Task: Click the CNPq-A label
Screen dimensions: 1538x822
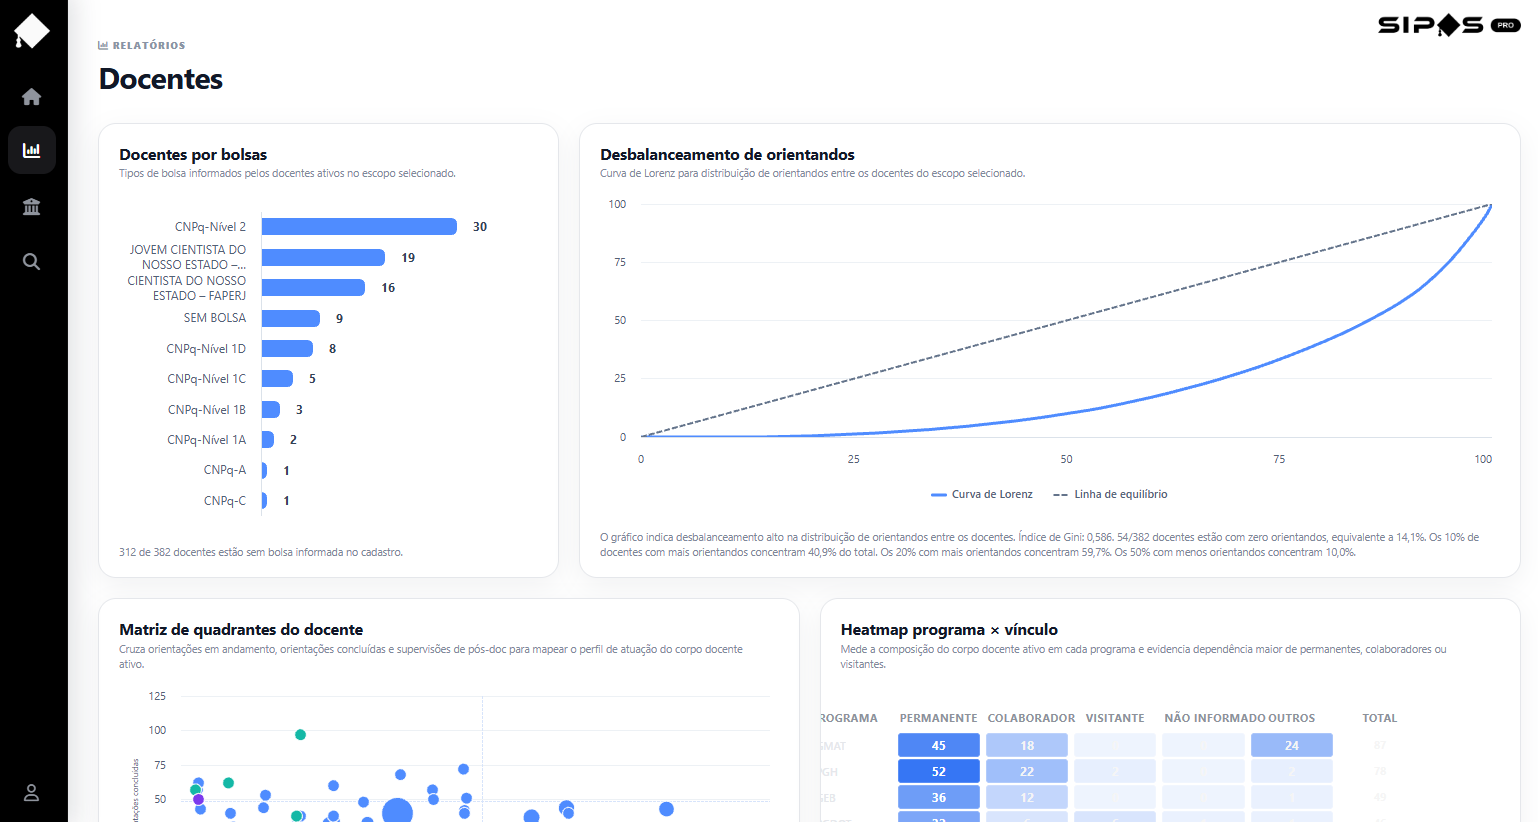Action: coord(225,470)
